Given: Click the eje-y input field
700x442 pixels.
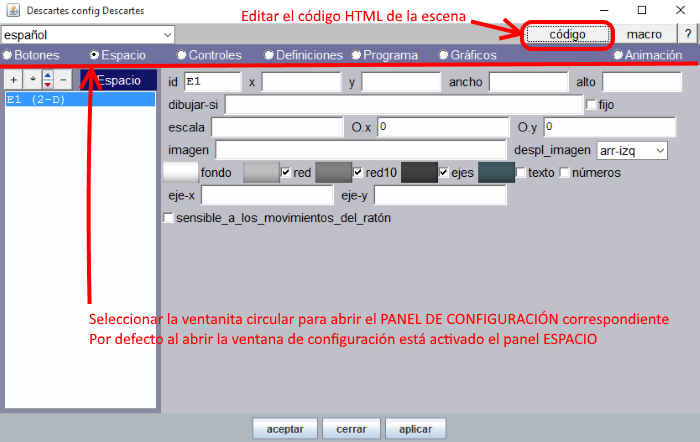Looking at the screenshot, I should click(440, 195).
